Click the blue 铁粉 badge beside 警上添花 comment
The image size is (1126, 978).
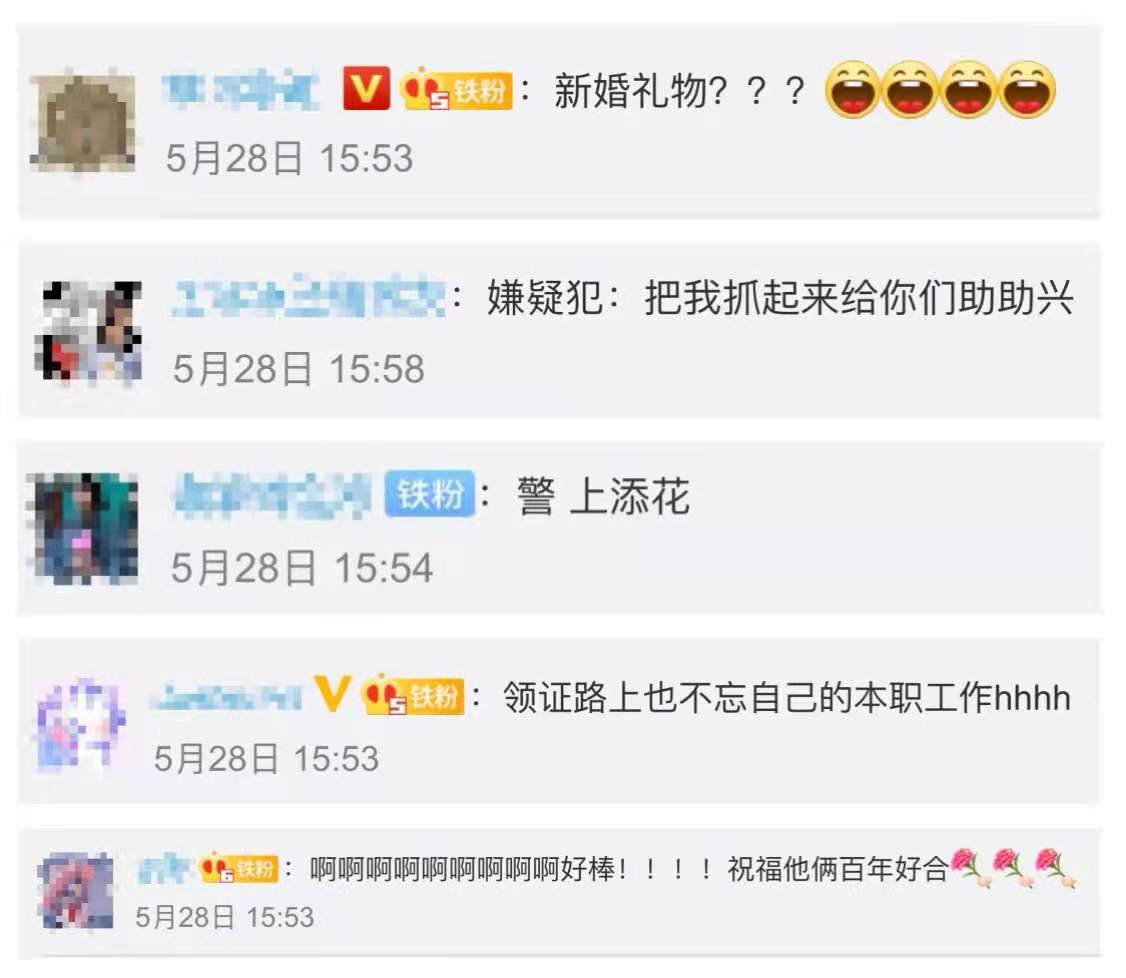pyautogui.click(x=429, y=494)
